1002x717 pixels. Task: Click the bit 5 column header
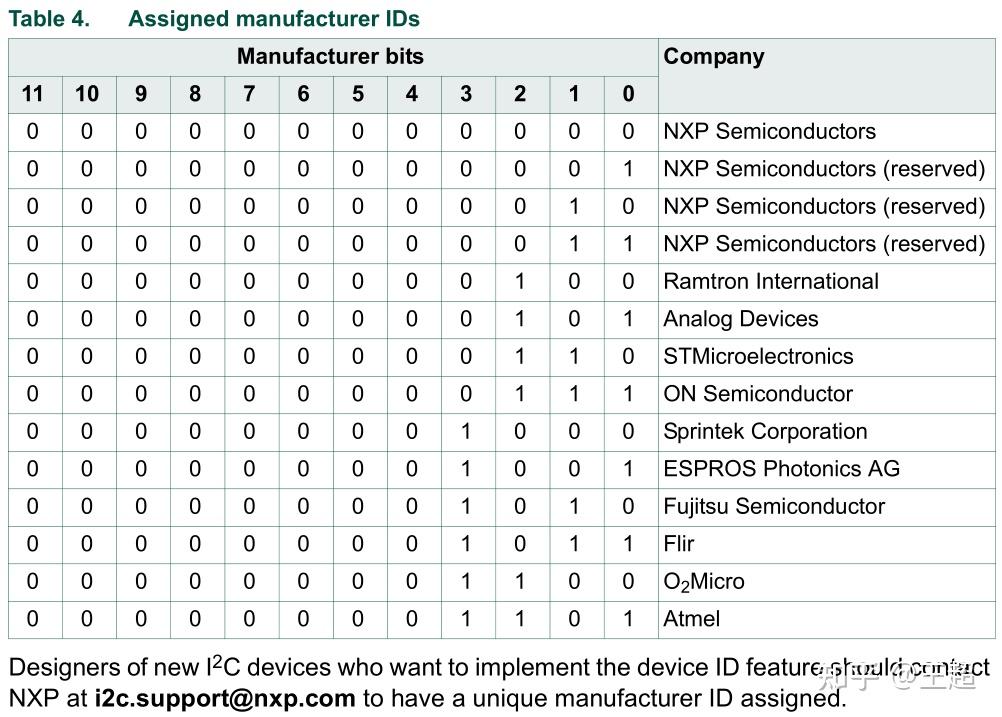click(x=357, y=94)
